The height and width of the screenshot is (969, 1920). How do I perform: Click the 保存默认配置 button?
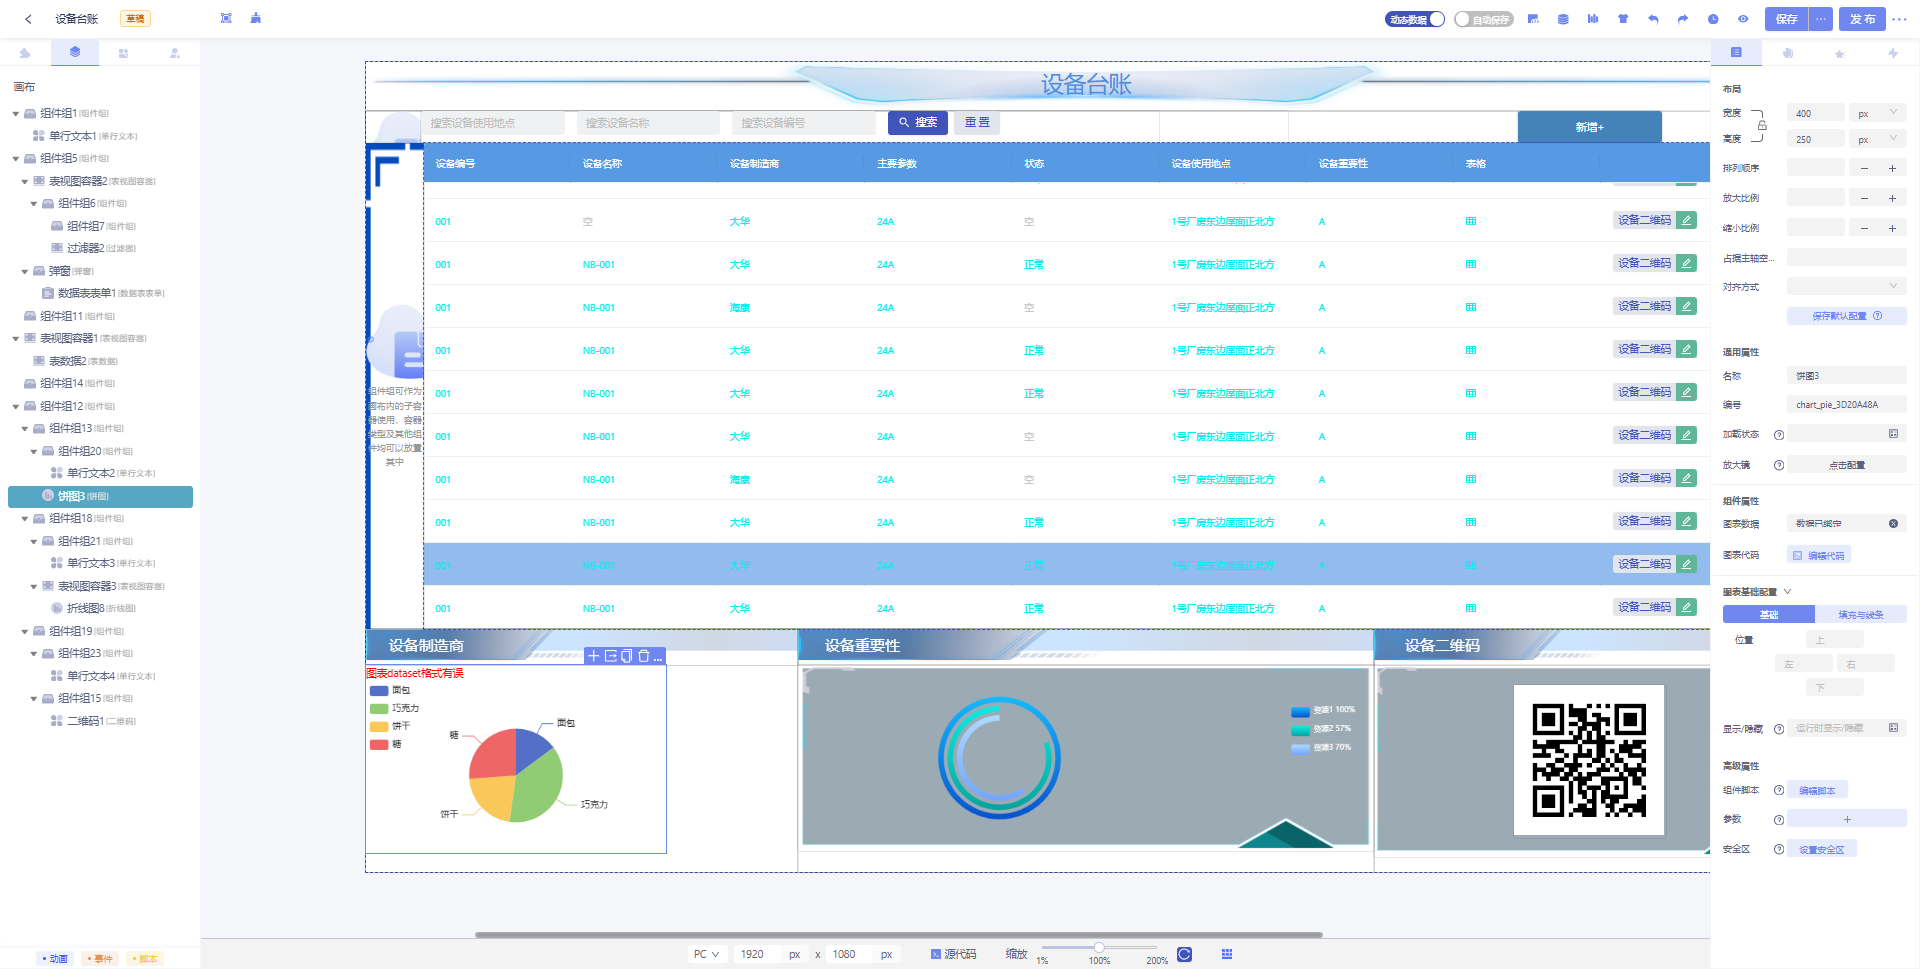click(1846, 316)
